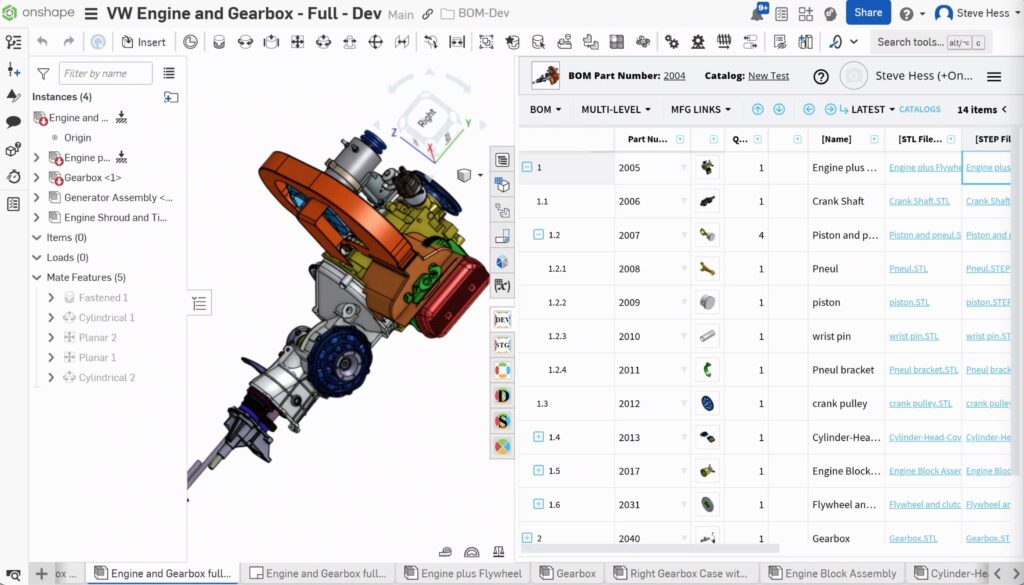Click the DEV app icon in side strip
This screenshot has width=1024, height=585.
pyautogui.click(x=502, y=319)
